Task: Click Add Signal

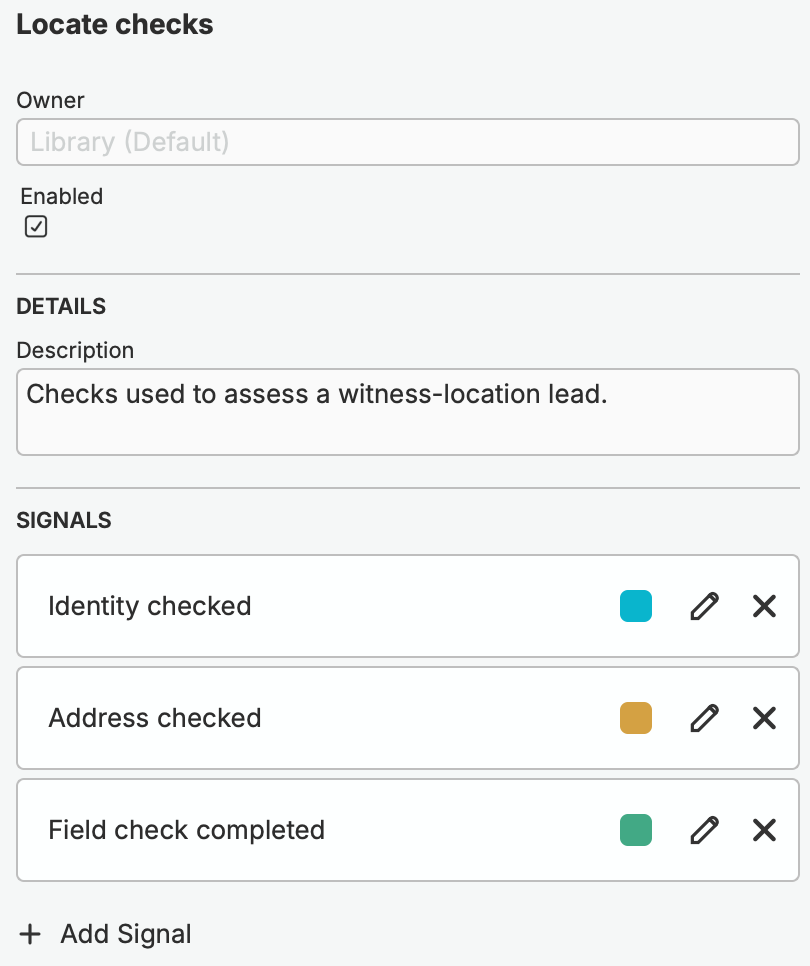Action: click(x=105, y=934)
